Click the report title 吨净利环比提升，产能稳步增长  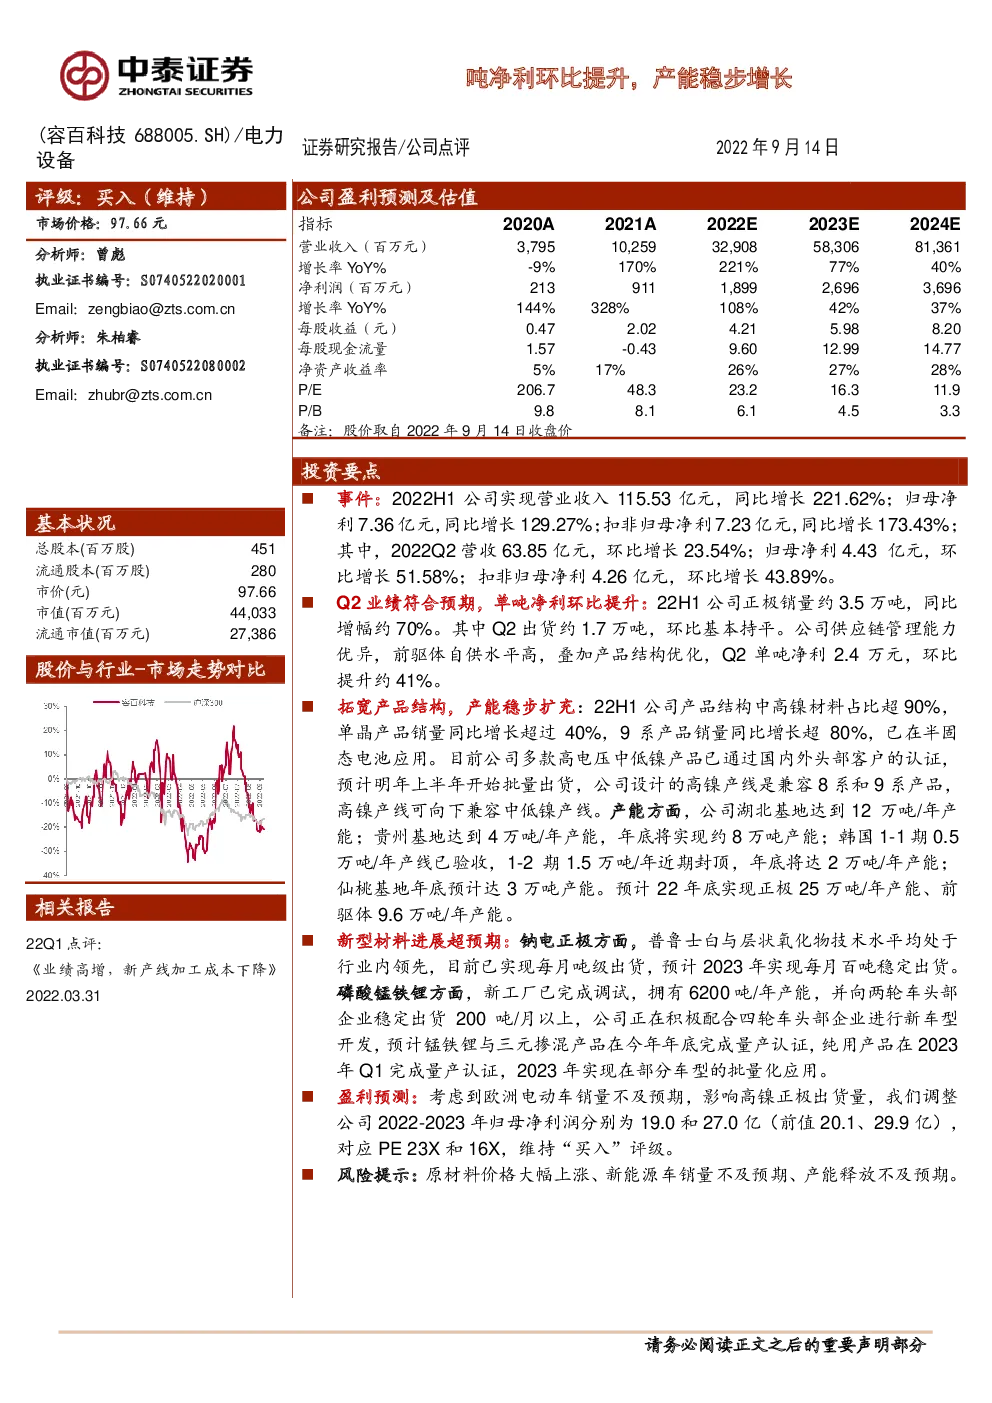point(629,78)
